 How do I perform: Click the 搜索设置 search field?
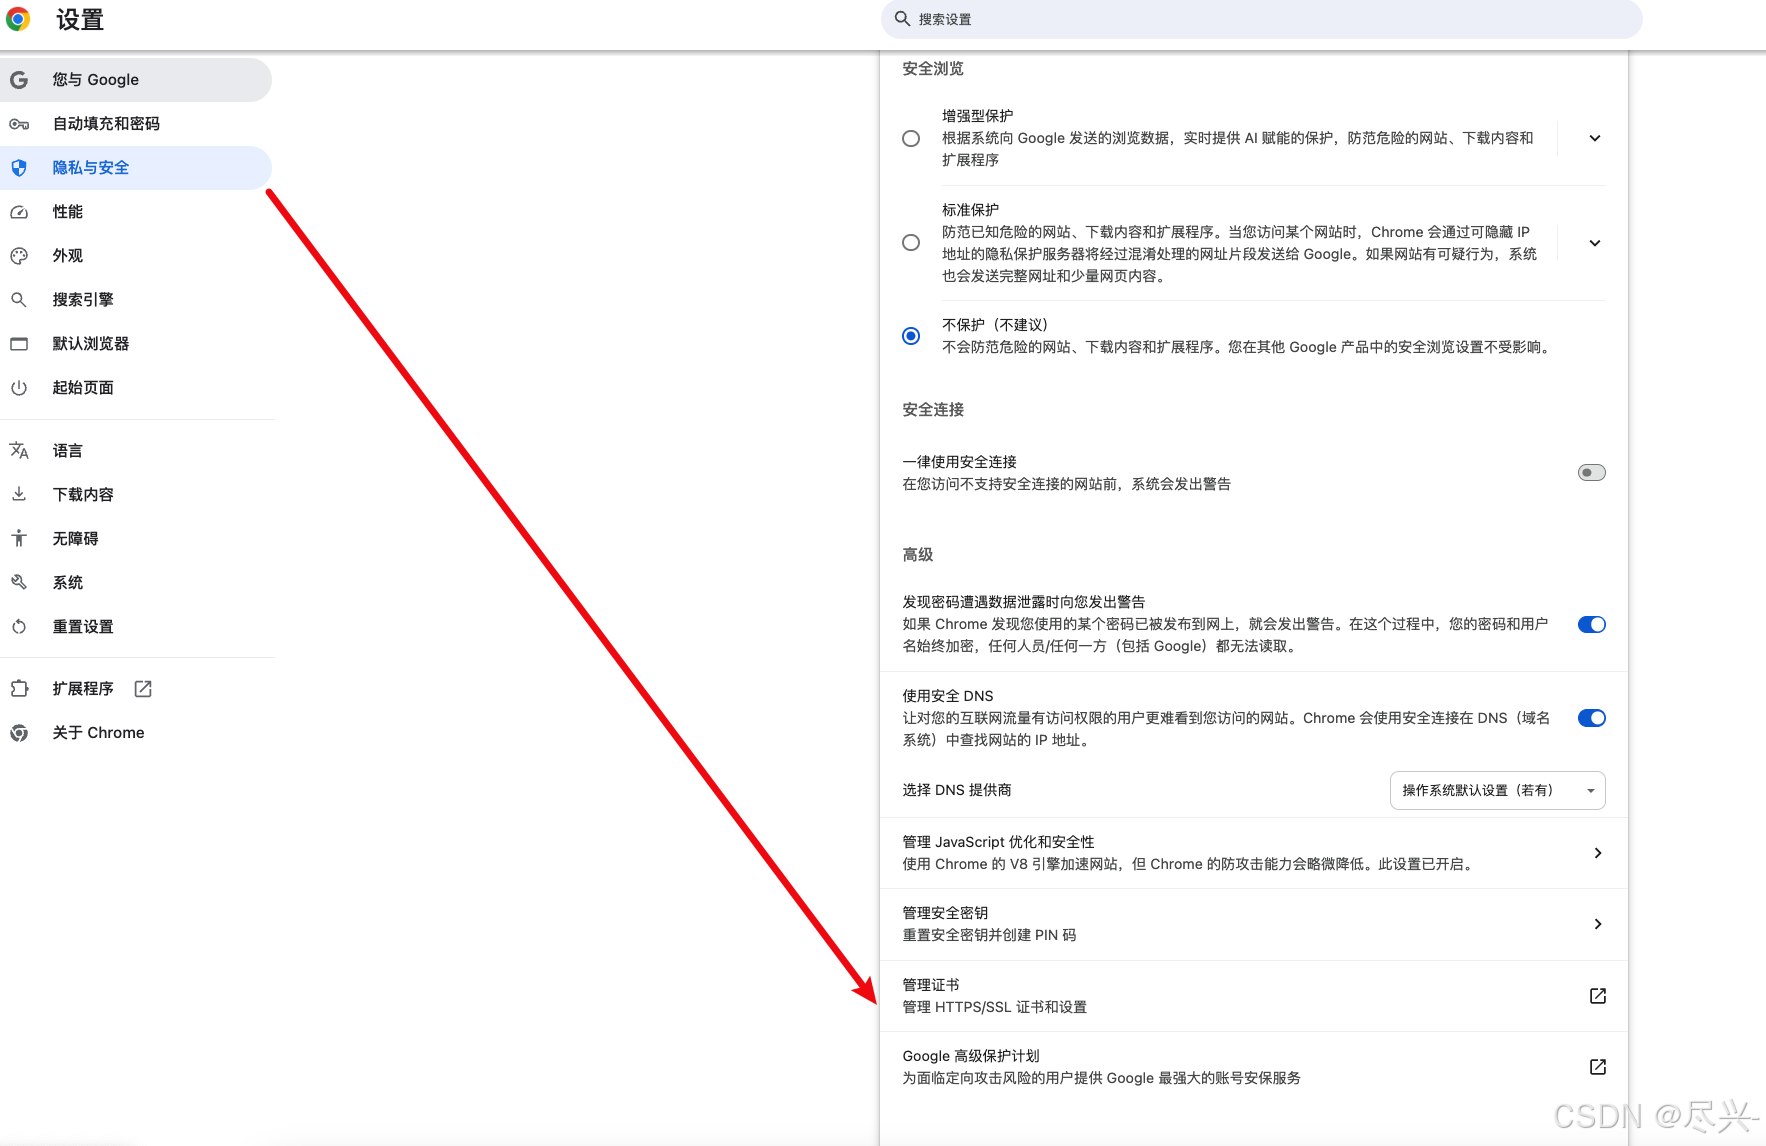[1260, 19]
